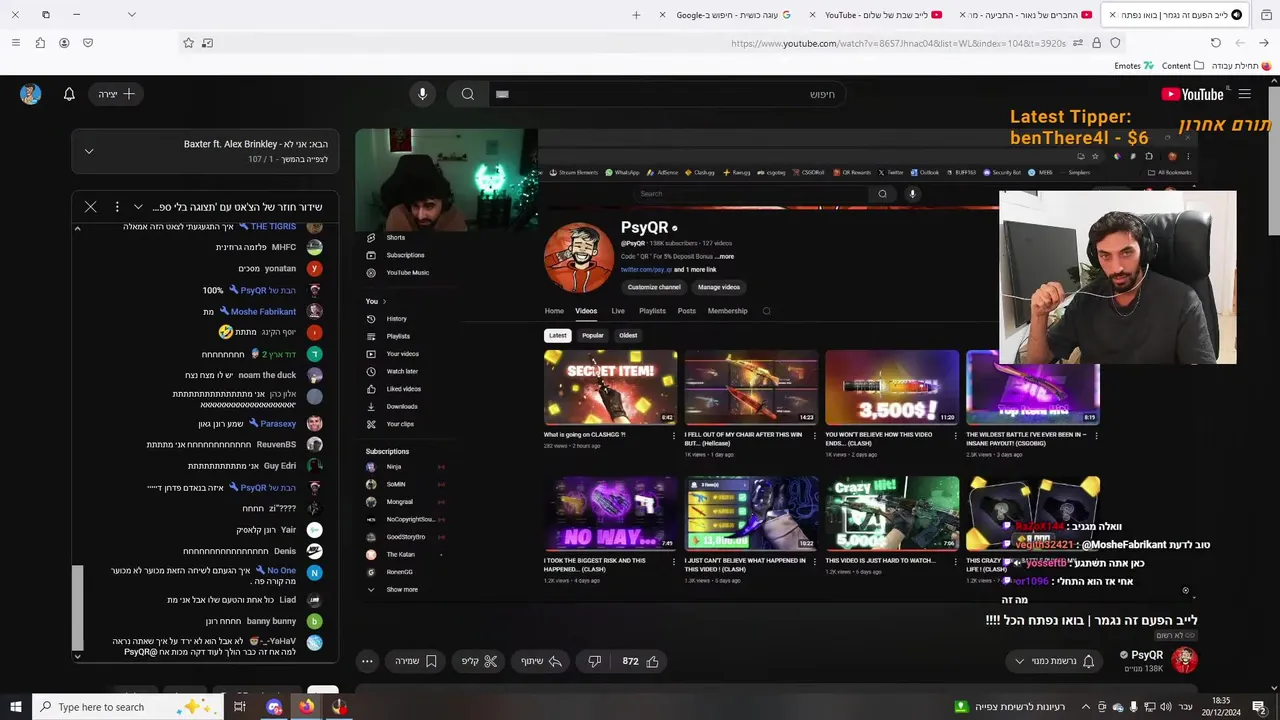Open new browser tab with plus

(636, 15)
